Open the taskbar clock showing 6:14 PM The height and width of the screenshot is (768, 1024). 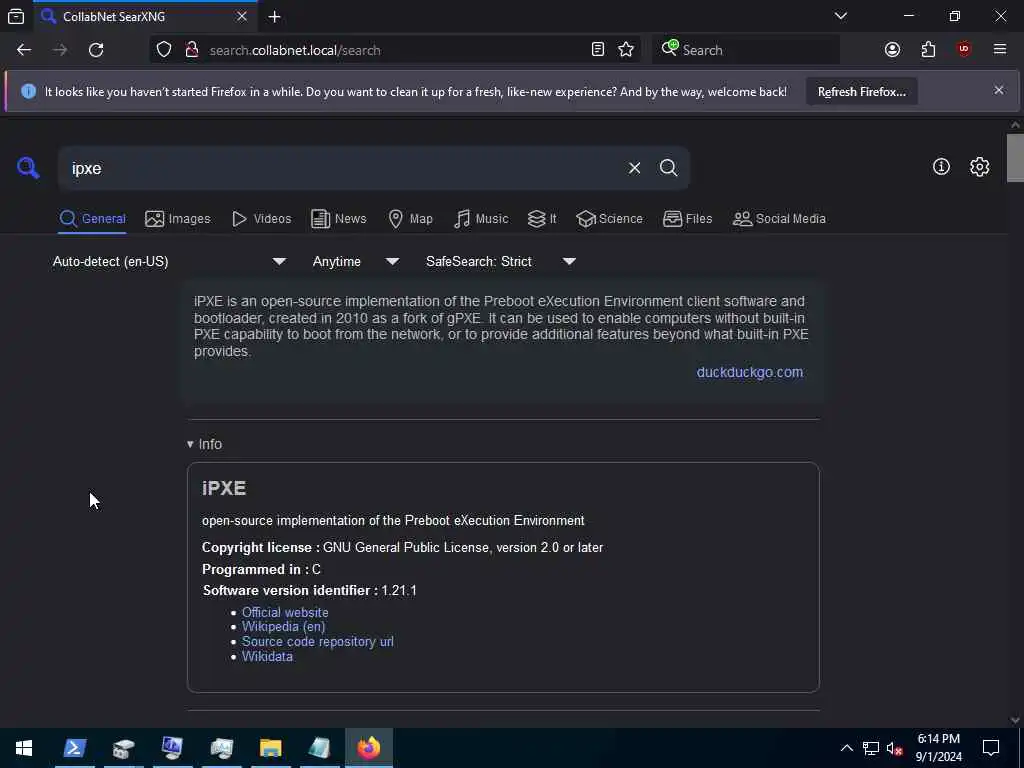[938, 748]
